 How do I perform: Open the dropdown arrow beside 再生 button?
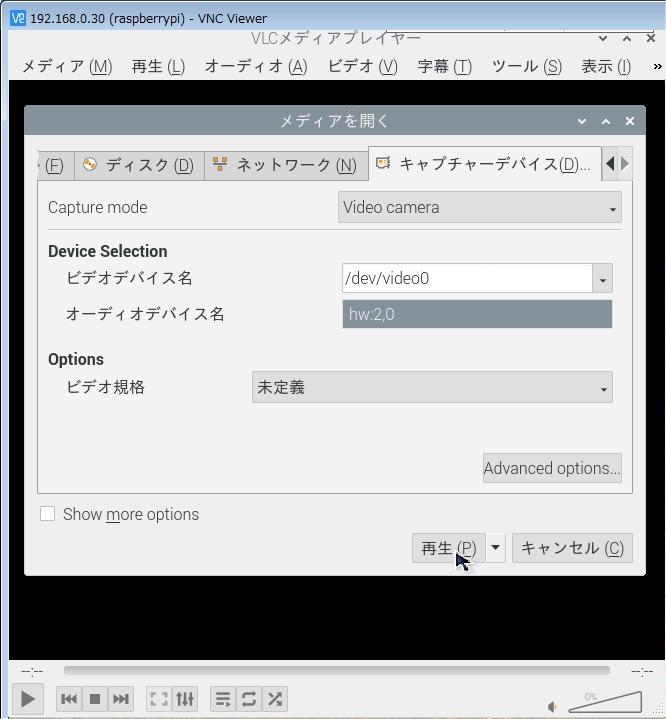(495, 548)
